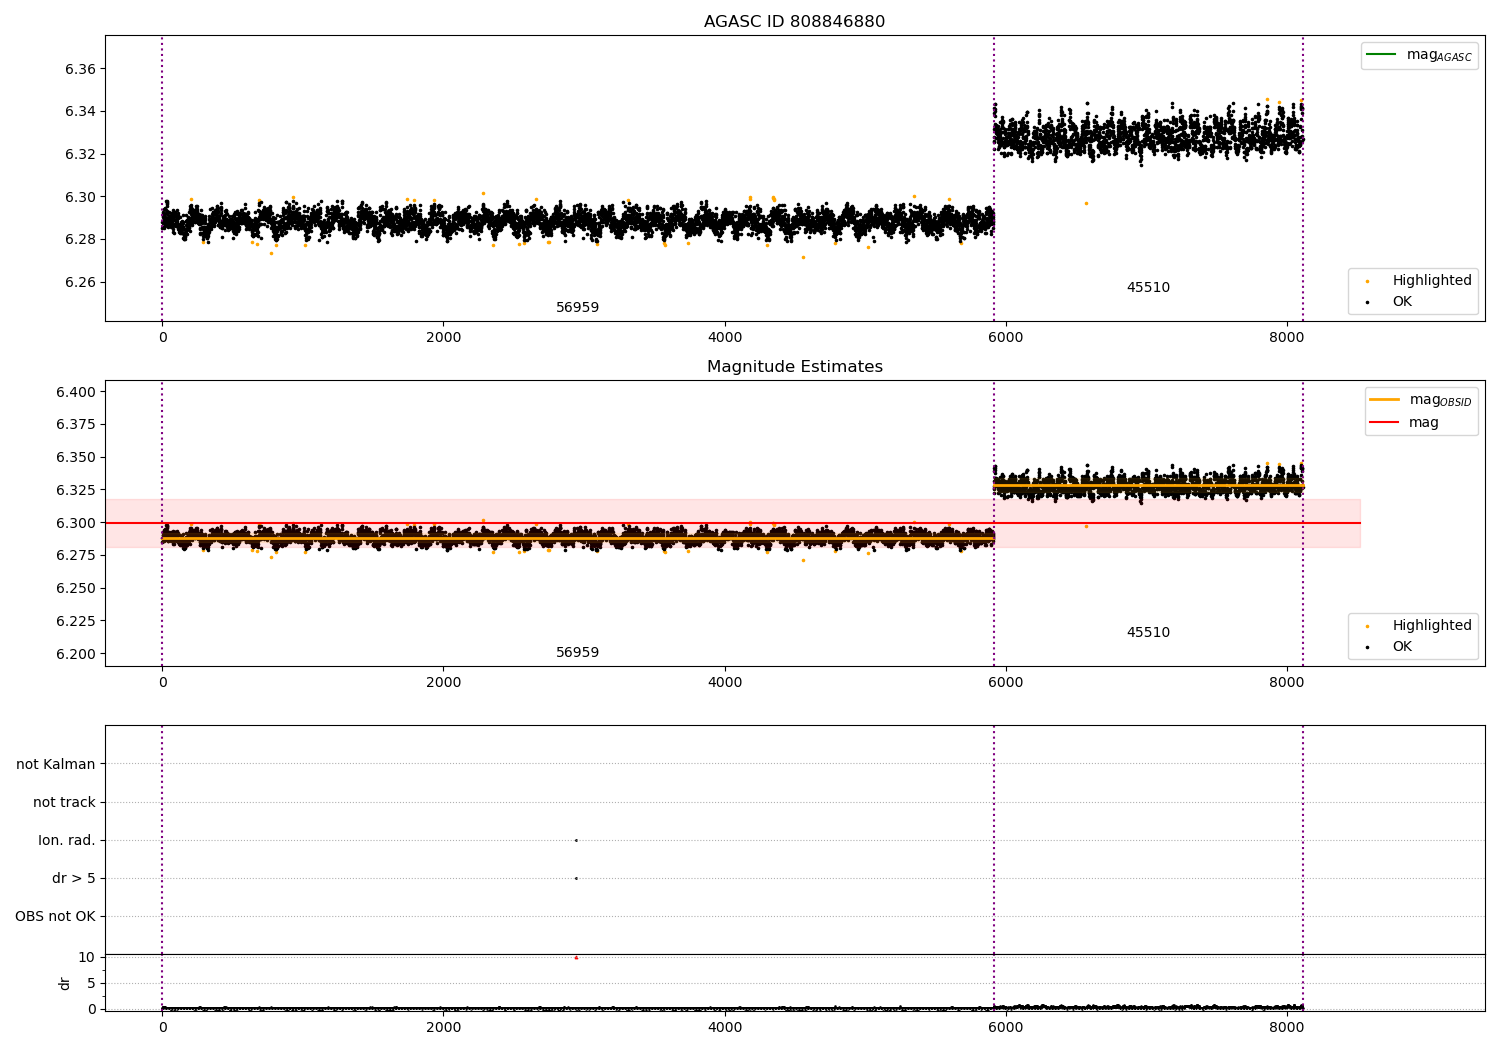The width and height of the screenshot is (1500, 1050).
Task: Click the 4000 x-axis tick under the bottom plot
Action: tap(725, 1027)
